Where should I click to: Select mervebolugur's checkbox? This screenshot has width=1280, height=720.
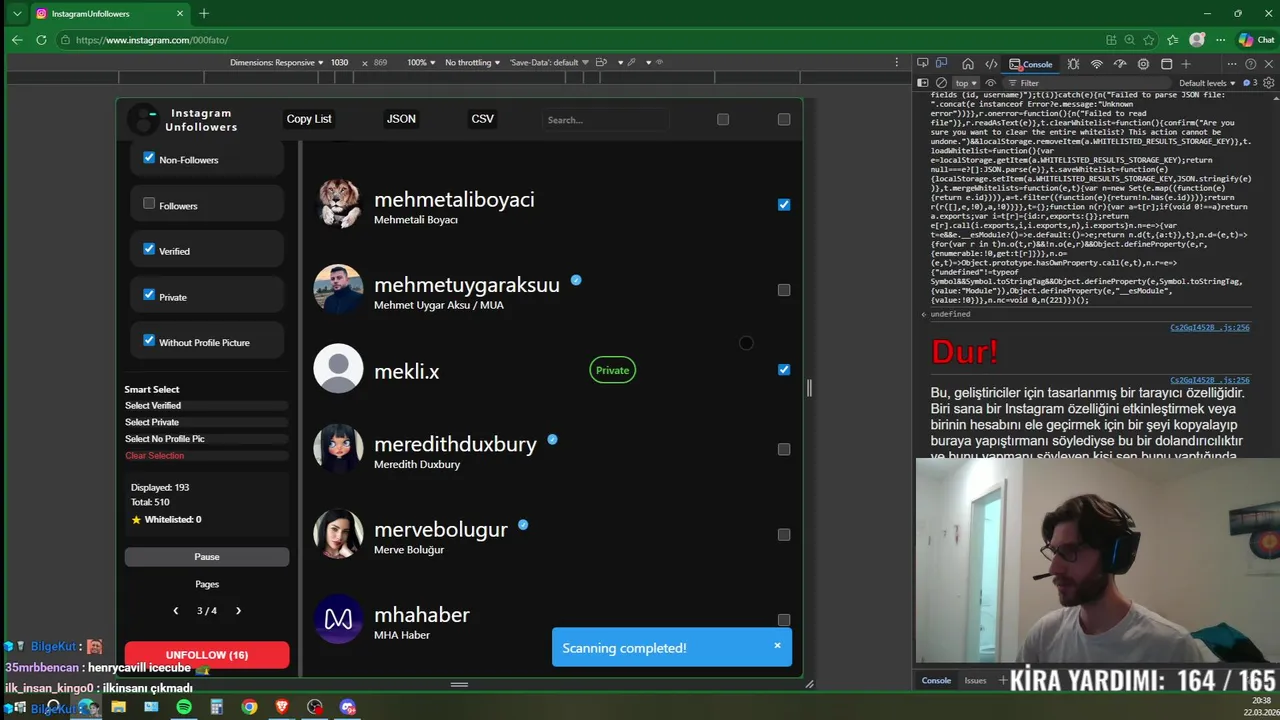coord(784,534)
